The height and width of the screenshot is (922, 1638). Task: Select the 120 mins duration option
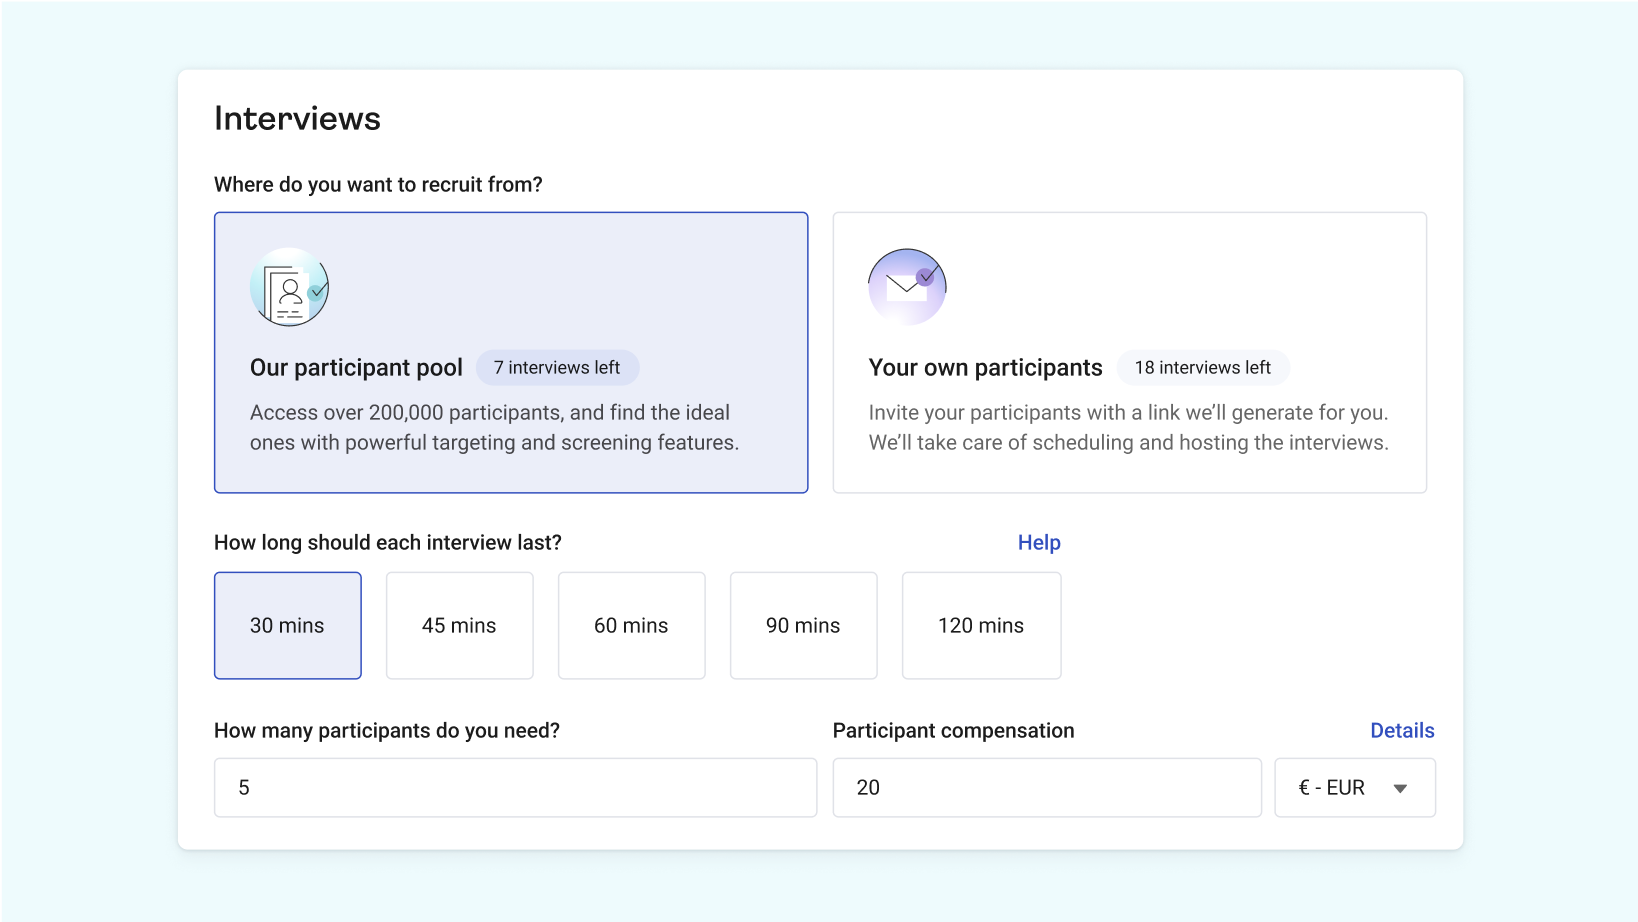pyautogui.click(x=981, y=626)
